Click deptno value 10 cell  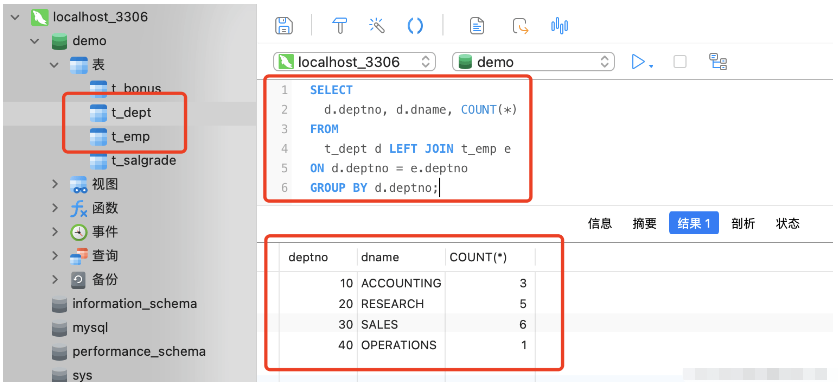click(x=319, y=283)
